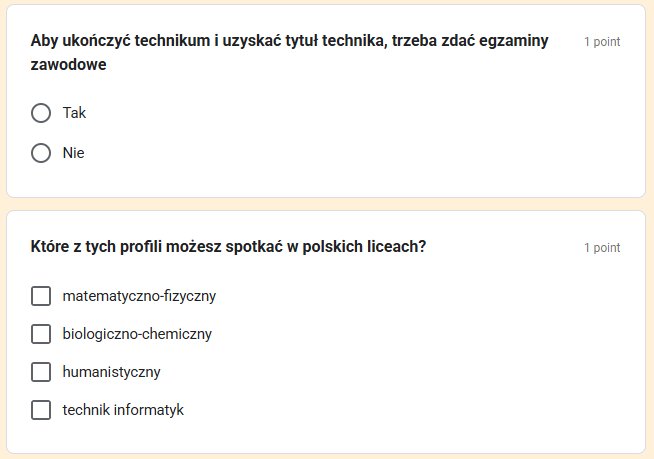Click the word "zawodowe" in first question
Screen dimensions: 654x459
click(x=69, y=64)
